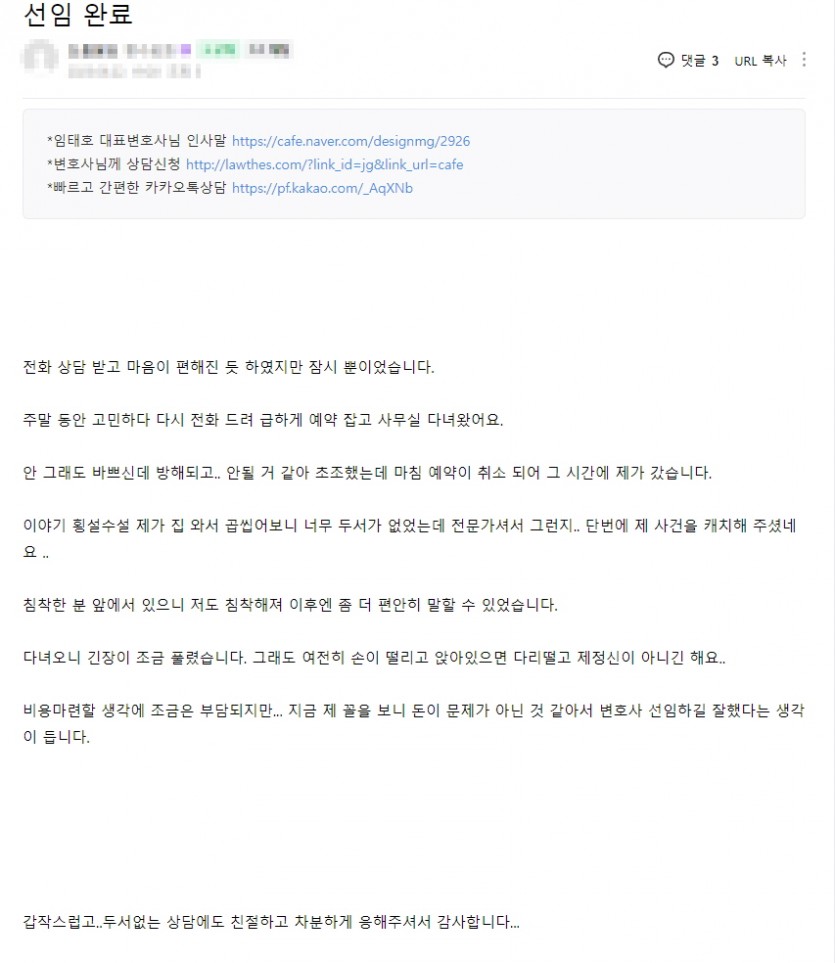Open the 댓글 3 comments count
The width and height of the screenshot is (835, 963).
tap(699, 61)
